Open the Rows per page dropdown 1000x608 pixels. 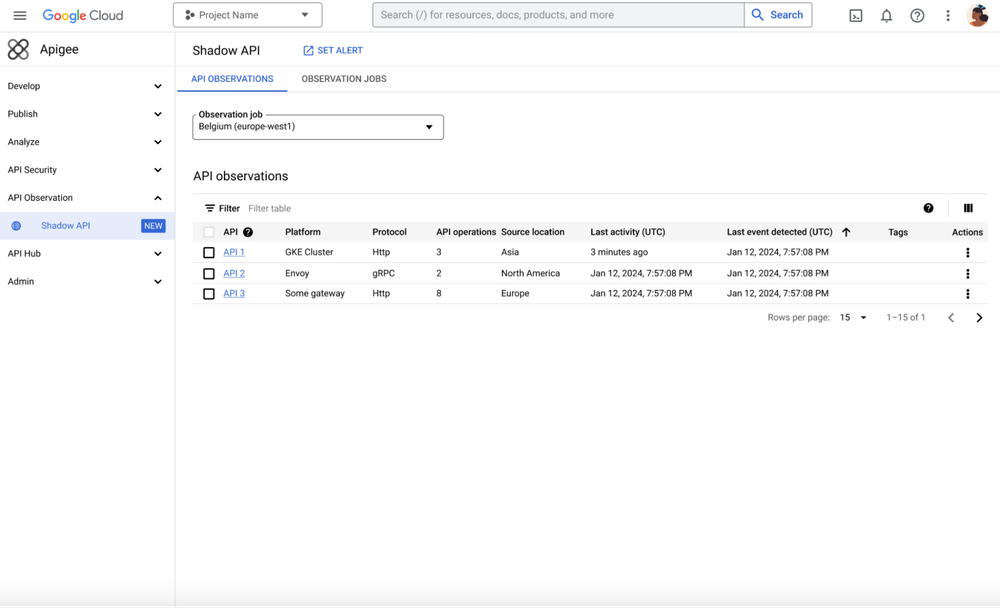(x=853, y=318)
